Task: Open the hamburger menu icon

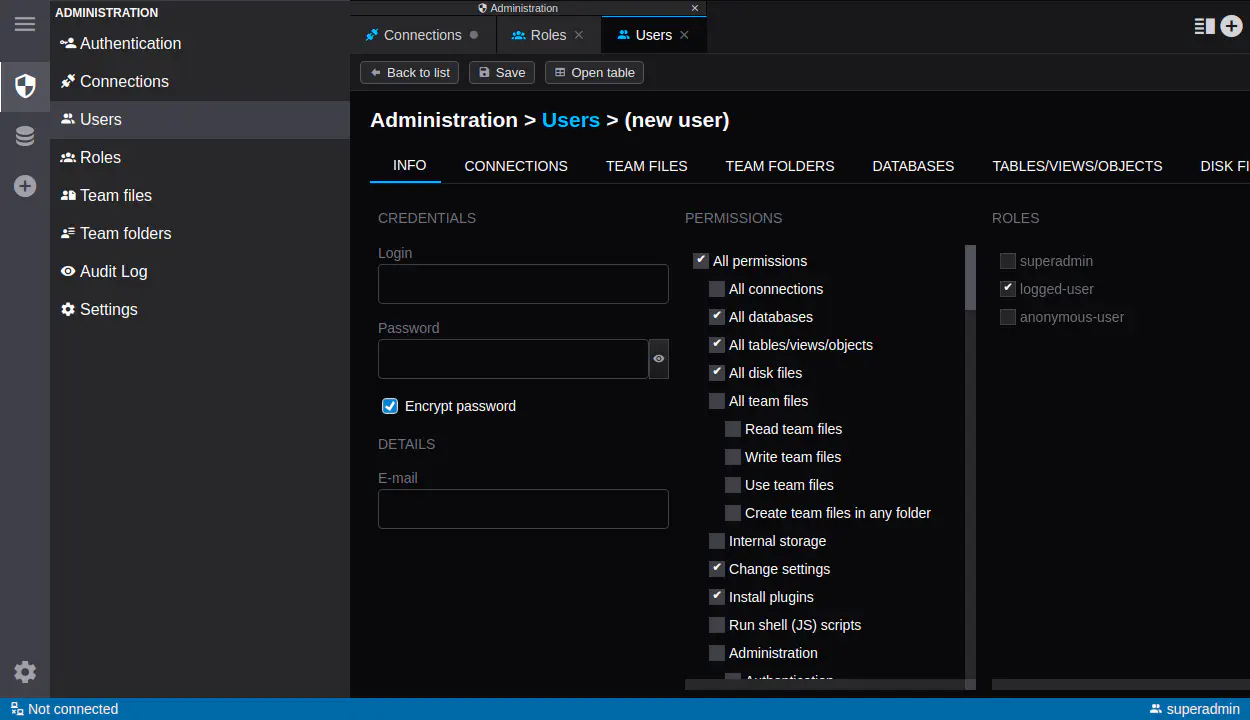Action: pyautogui.click(x=25, y=24)
